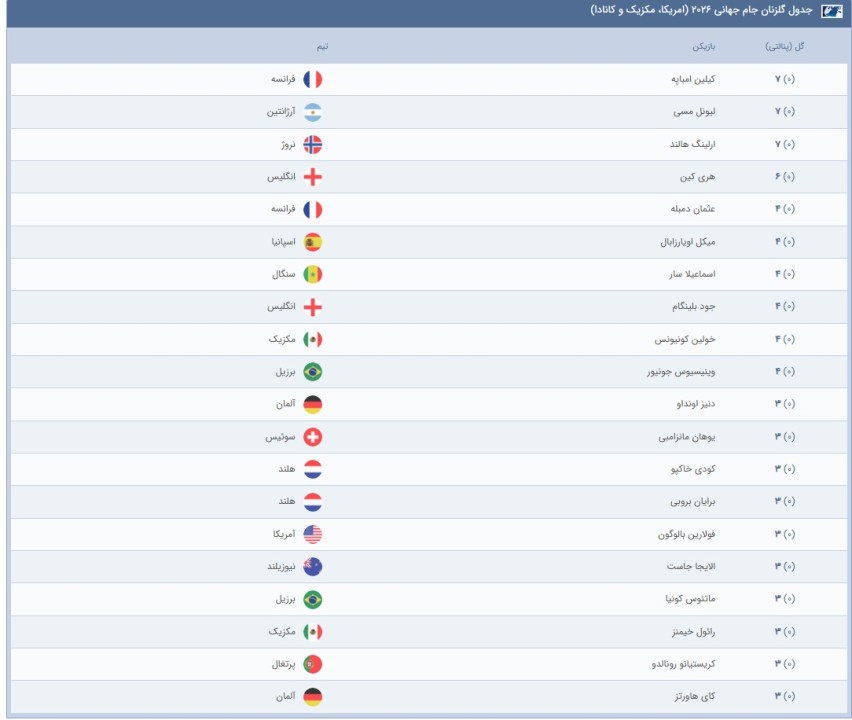Screen dimensions: 852x720
Task: Click the تیم column header
Action: 323,47
